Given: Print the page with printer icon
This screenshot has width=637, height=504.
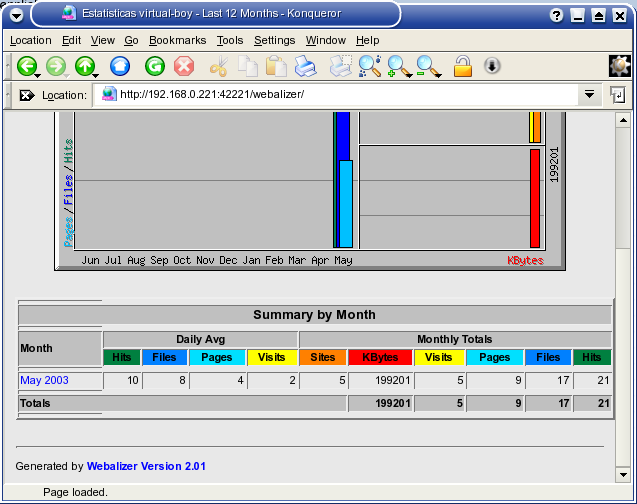Looking at the screenshot, I should point(306,66).
